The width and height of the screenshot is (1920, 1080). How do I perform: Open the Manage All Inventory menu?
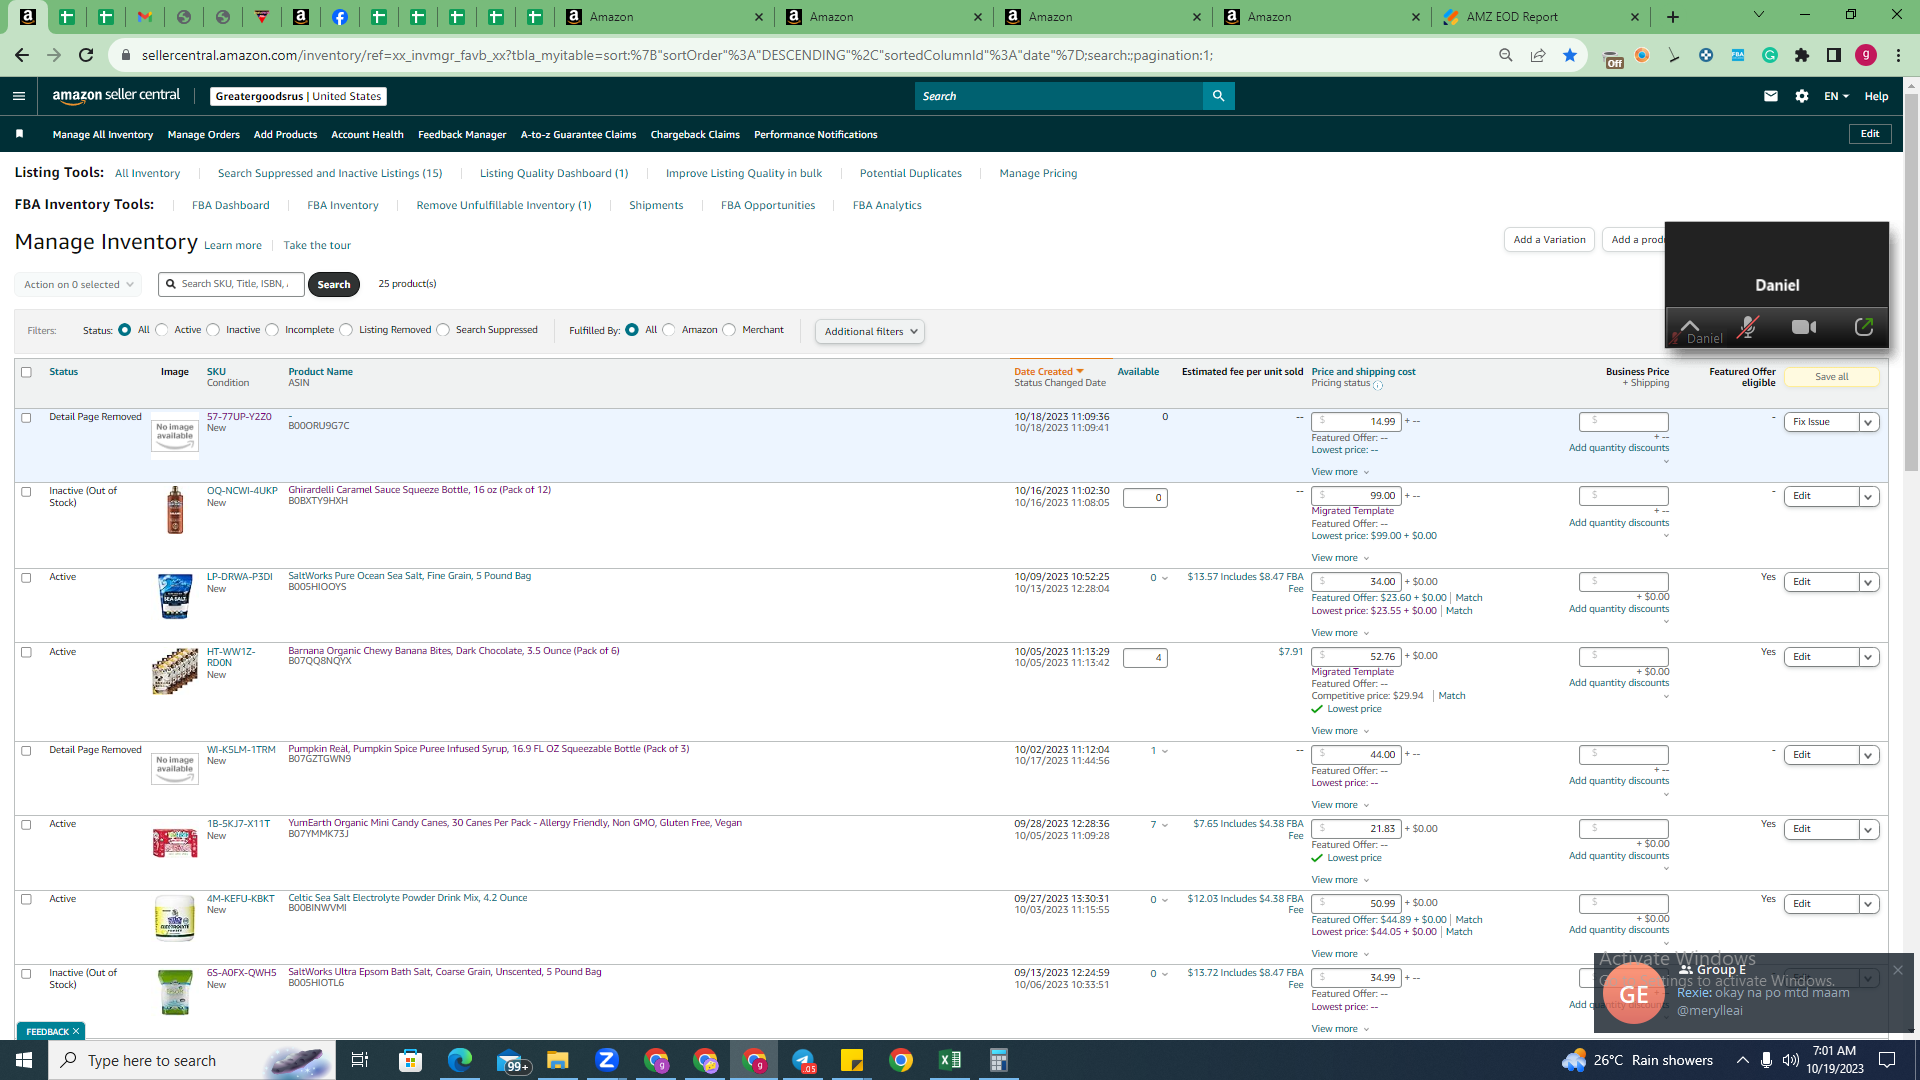point(103,135)
